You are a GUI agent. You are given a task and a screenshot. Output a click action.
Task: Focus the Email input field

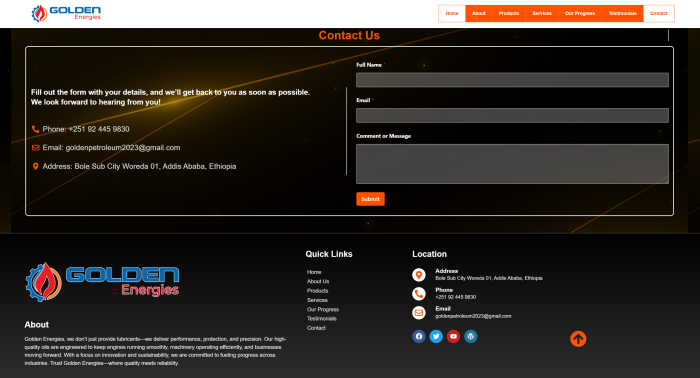512,115
